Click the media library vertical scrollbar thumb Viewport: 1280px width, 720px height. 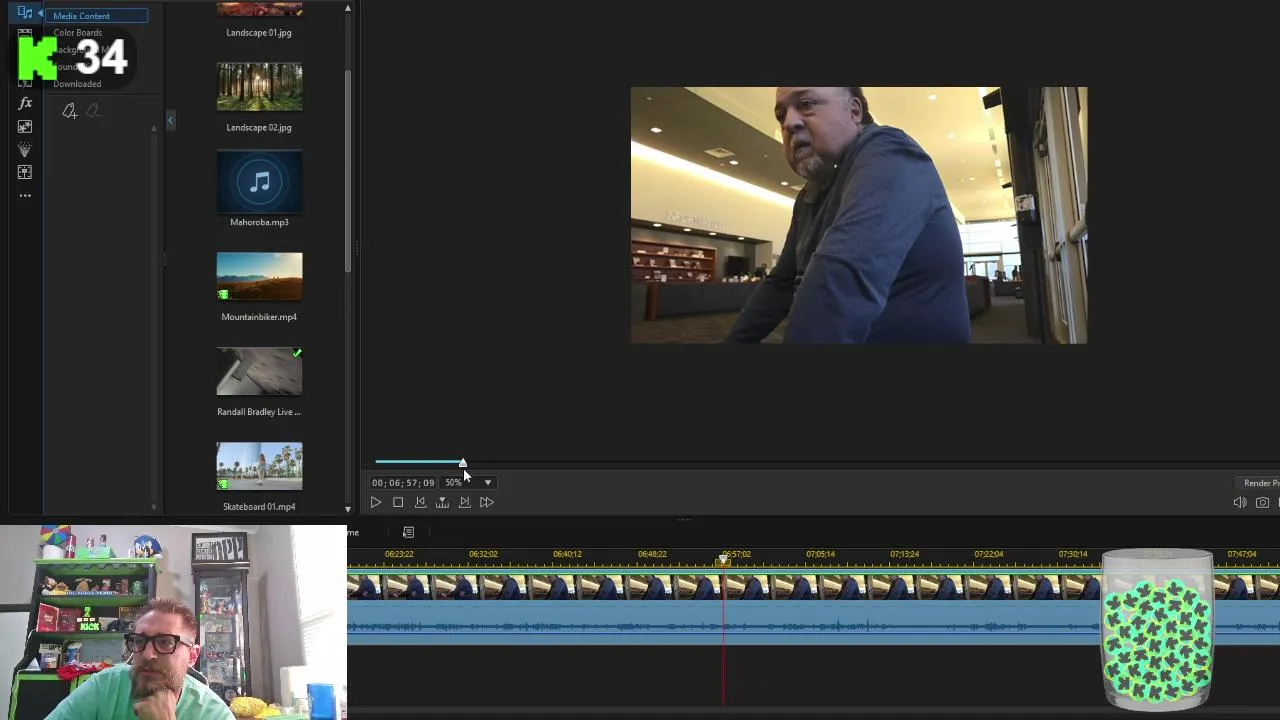pyautogui.click(x=348, y=170)
